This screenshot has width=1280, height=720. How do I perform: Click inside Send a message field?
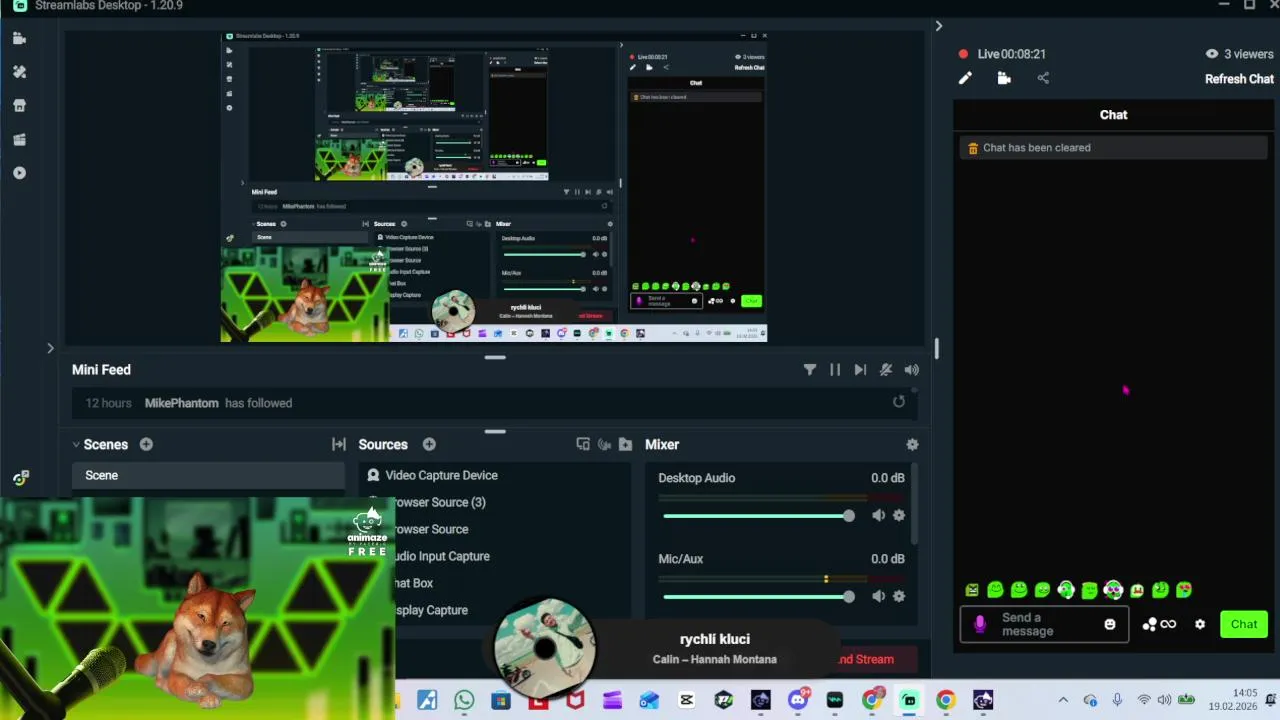(1044, 624)
